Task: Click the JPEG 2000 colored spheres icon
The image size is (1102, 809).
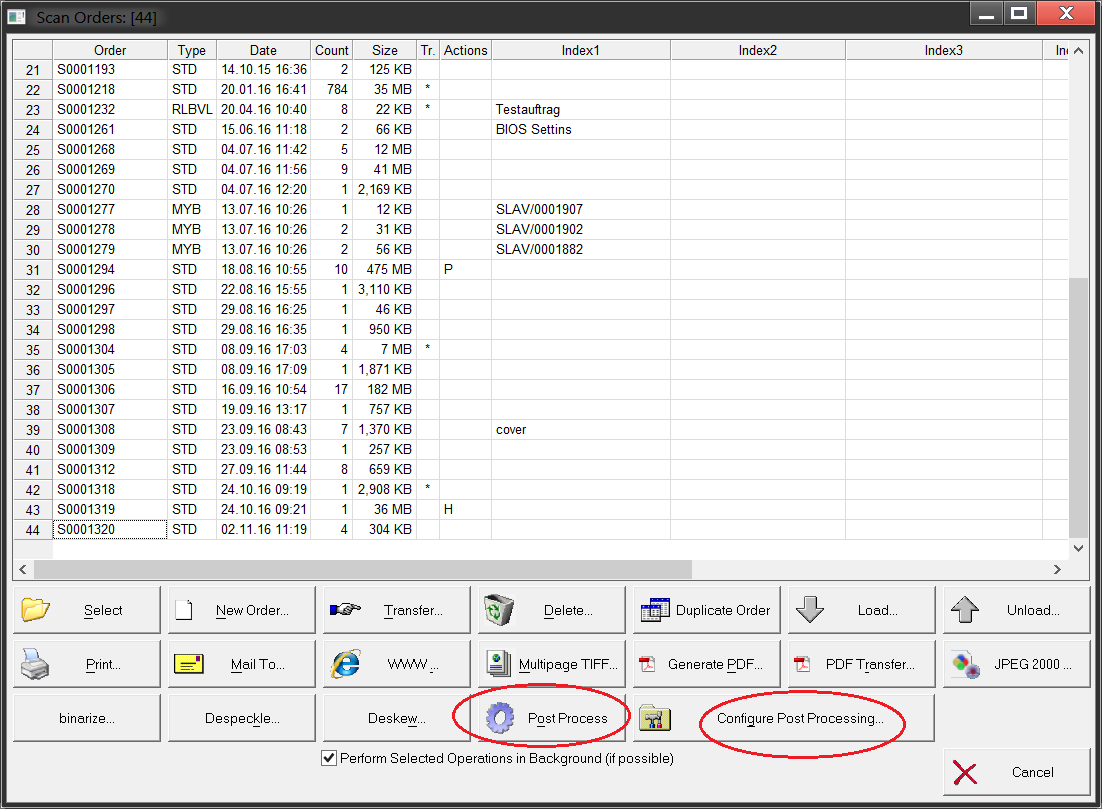Action: coord(966,664)
